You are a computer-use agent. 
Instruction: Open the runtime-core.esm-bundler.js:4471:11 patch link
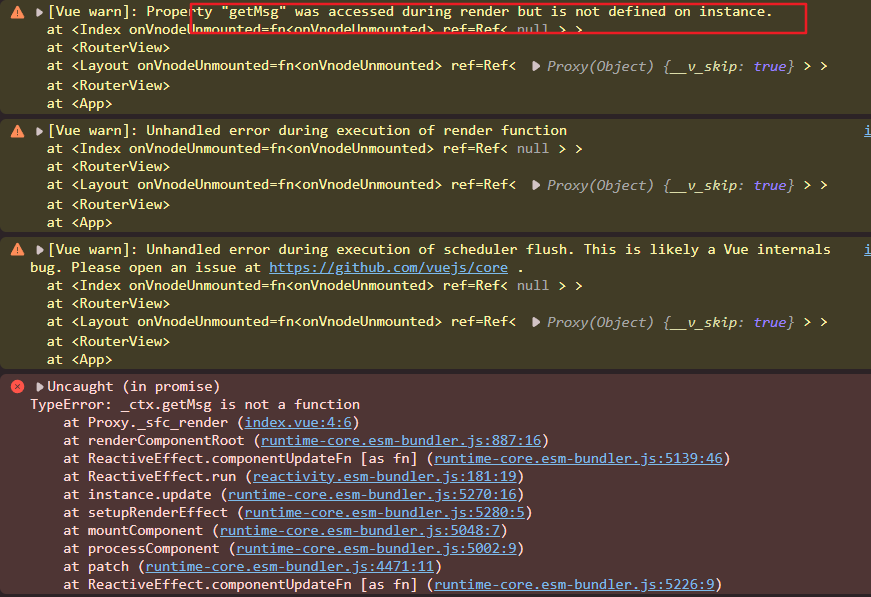pyautogui.click(x=289, y=567)
